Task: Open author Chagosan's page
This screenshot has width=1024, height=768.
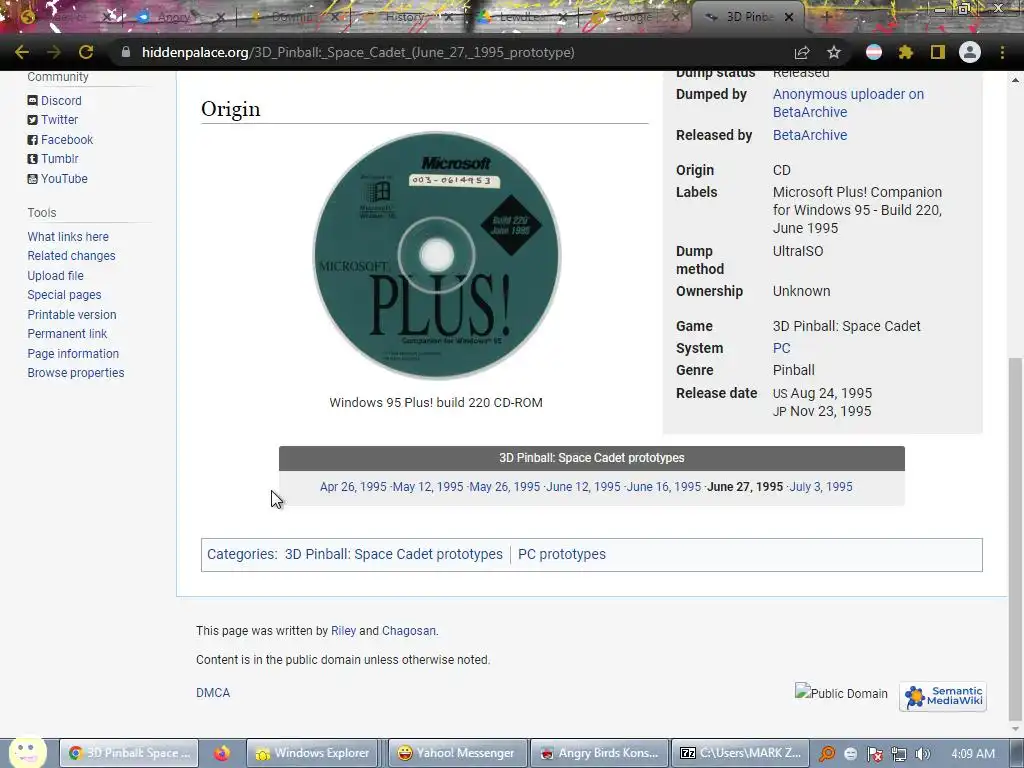Action: click(409, 631)
